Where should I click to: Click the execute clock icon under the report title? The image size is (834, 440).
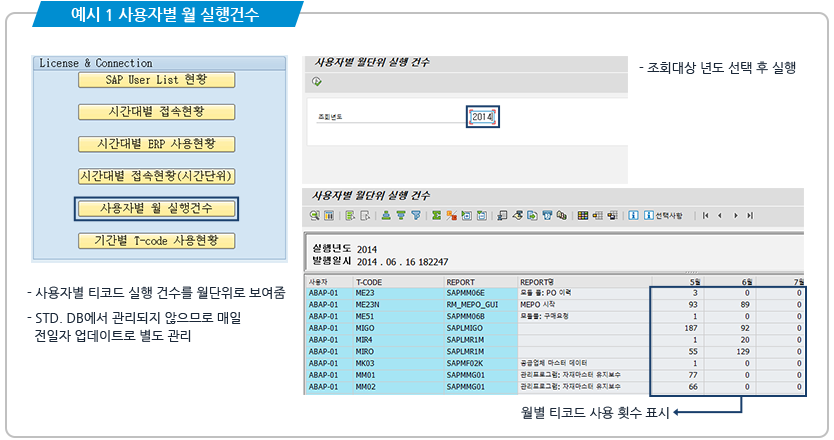pos(316,81)
